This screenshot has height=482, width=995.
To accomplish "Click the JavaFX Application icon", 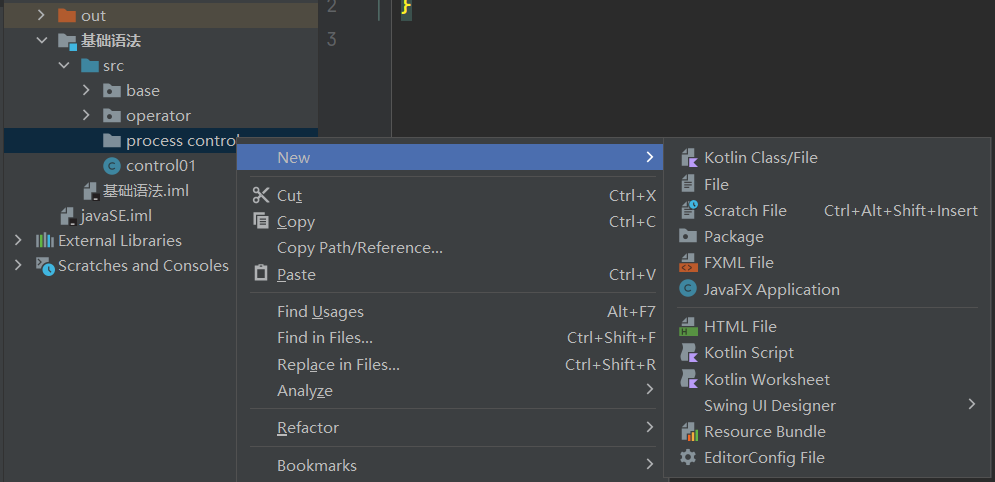I will click(688, 289).
